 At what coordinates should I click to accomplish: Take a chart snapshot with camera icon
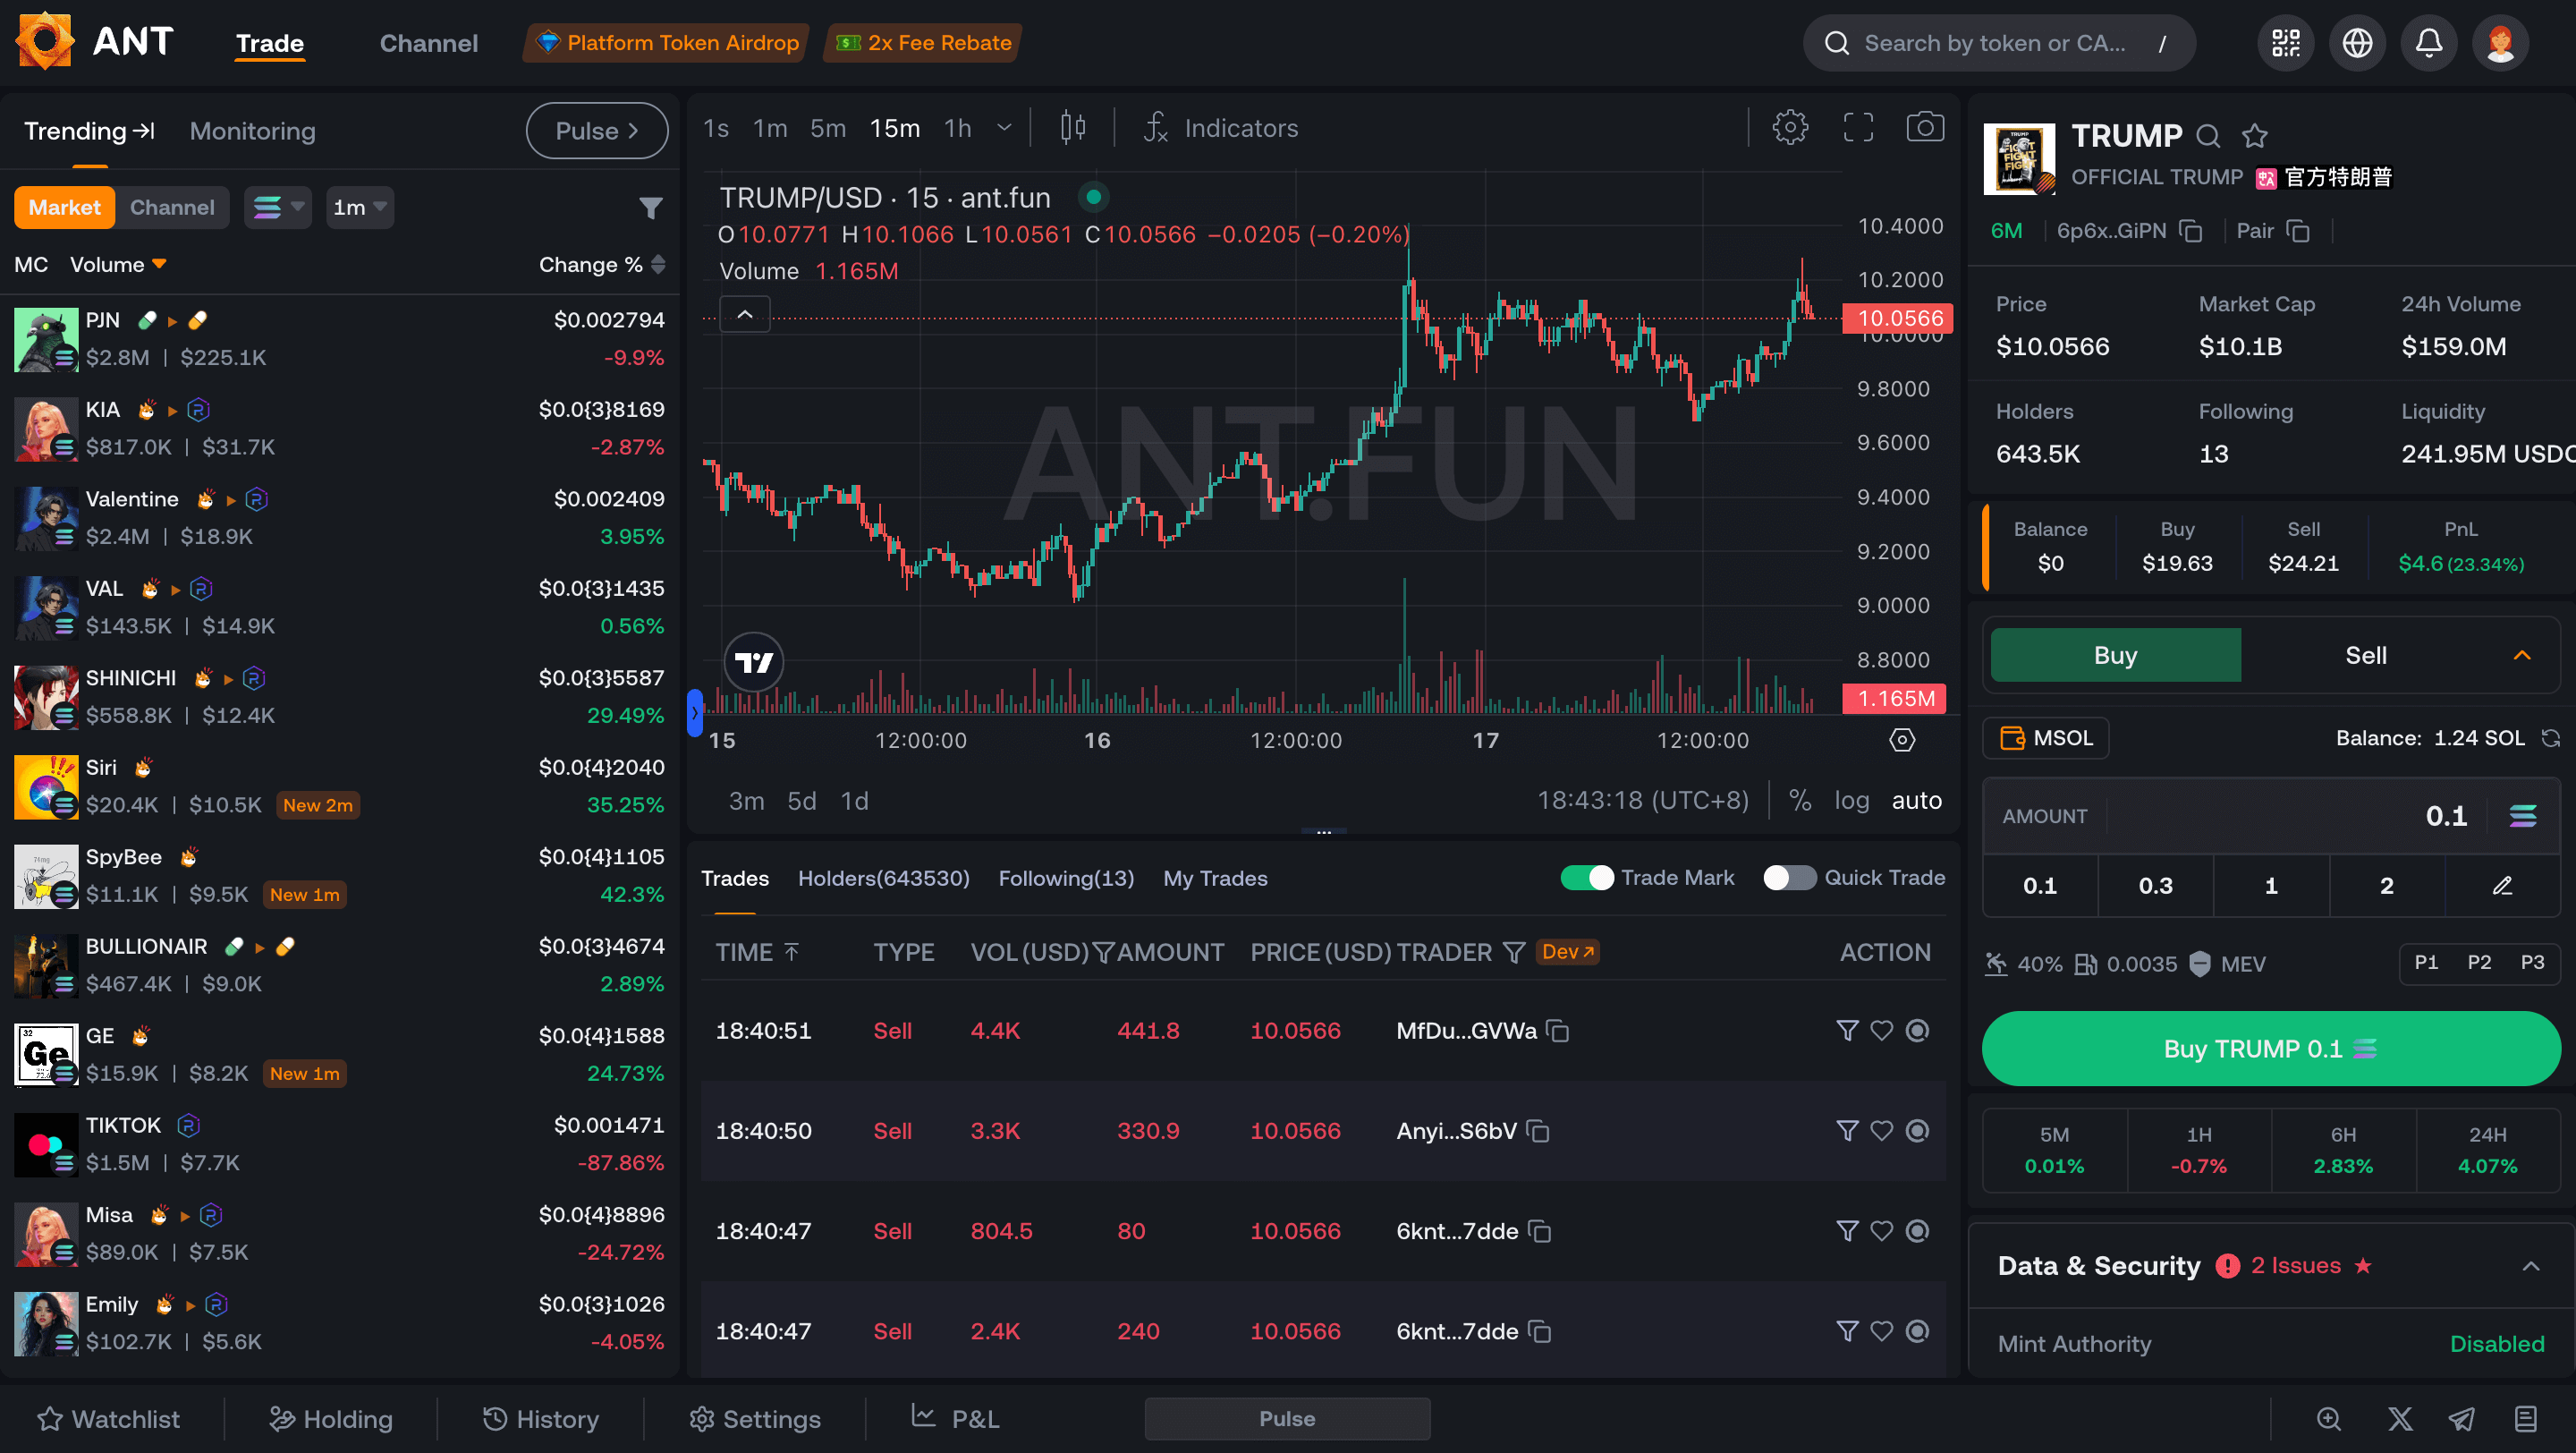1925,127
